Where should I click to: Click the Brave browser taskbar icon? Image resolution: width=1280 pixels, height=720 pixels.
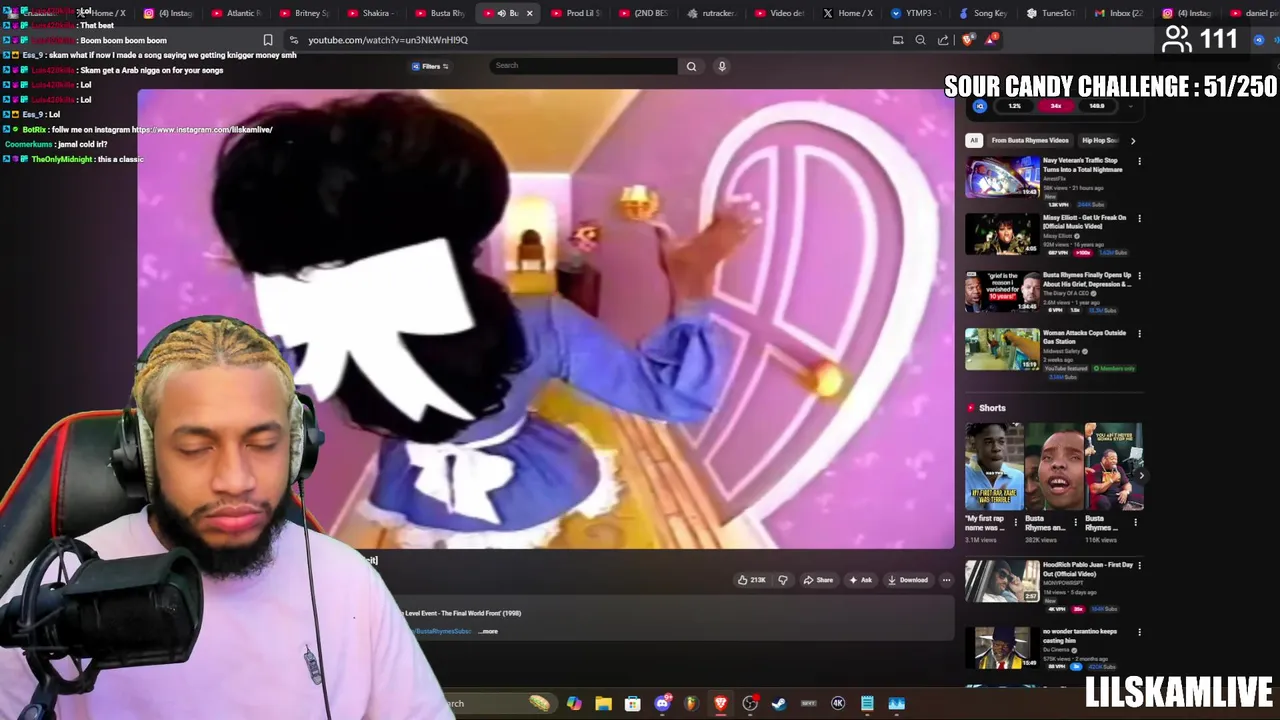point(720,704)
